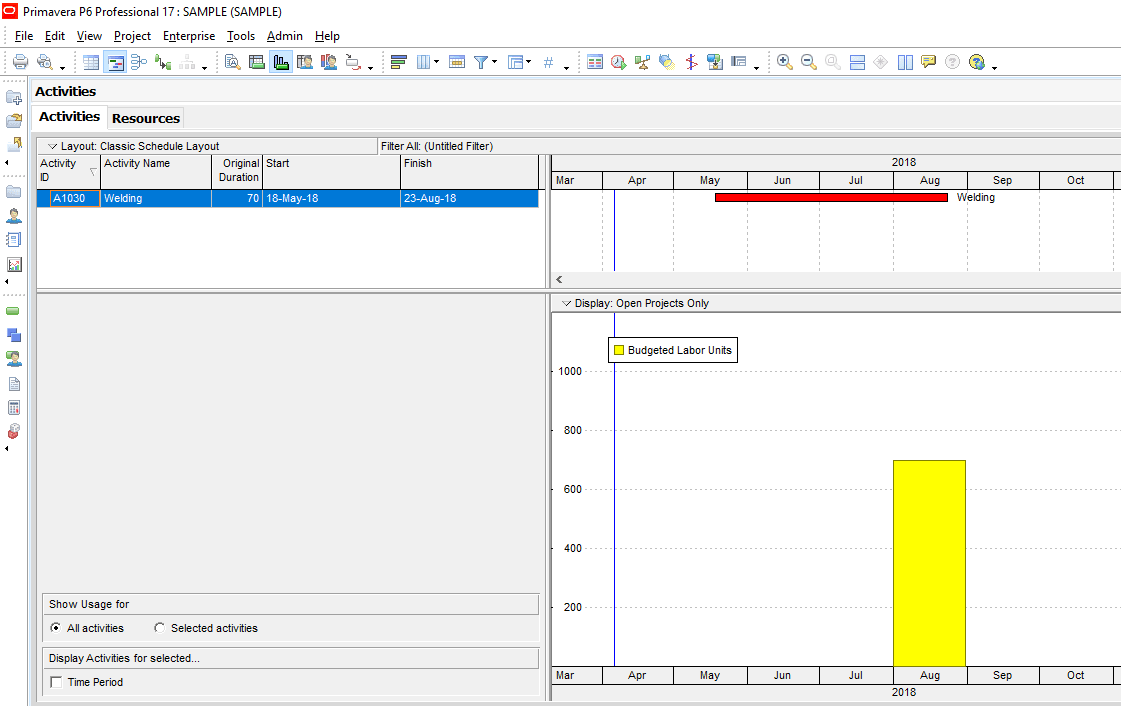The image size is (1121, 706).
Task: Click the Progress Line icon
Action: 691,62
